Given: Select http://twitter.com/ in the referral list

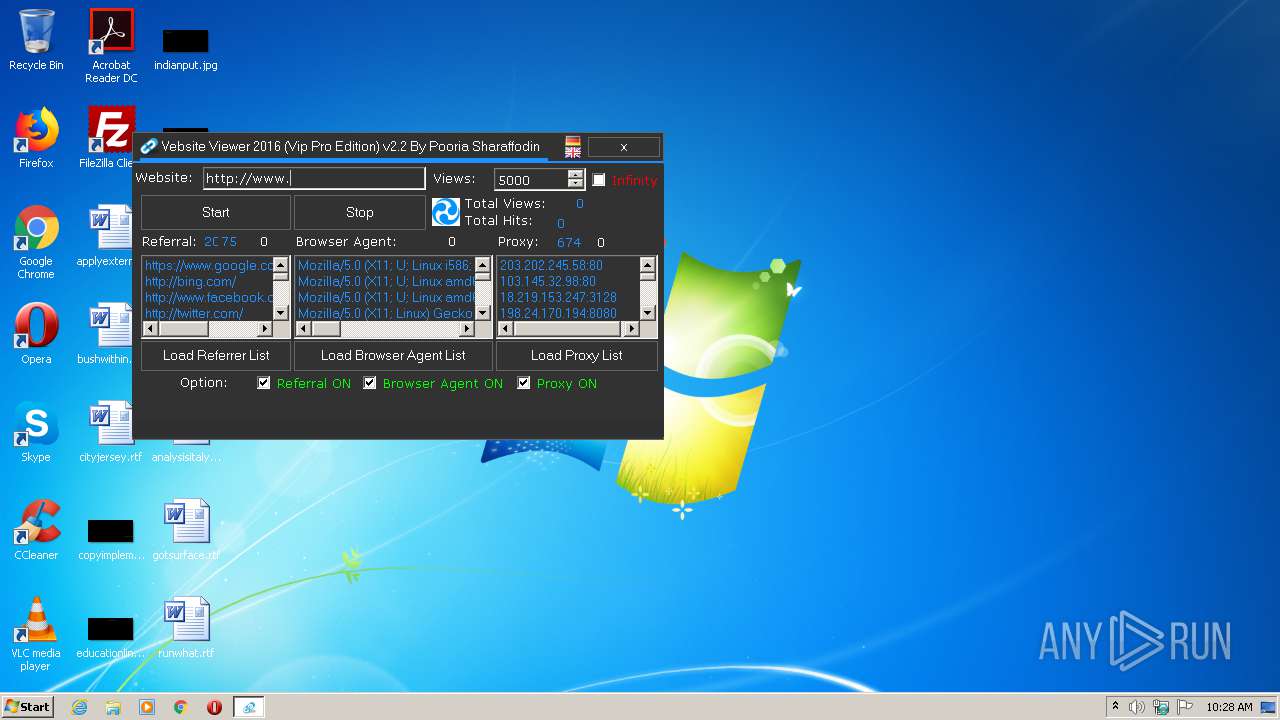Looking at the screenshot, I should click(x=194, y=314).
